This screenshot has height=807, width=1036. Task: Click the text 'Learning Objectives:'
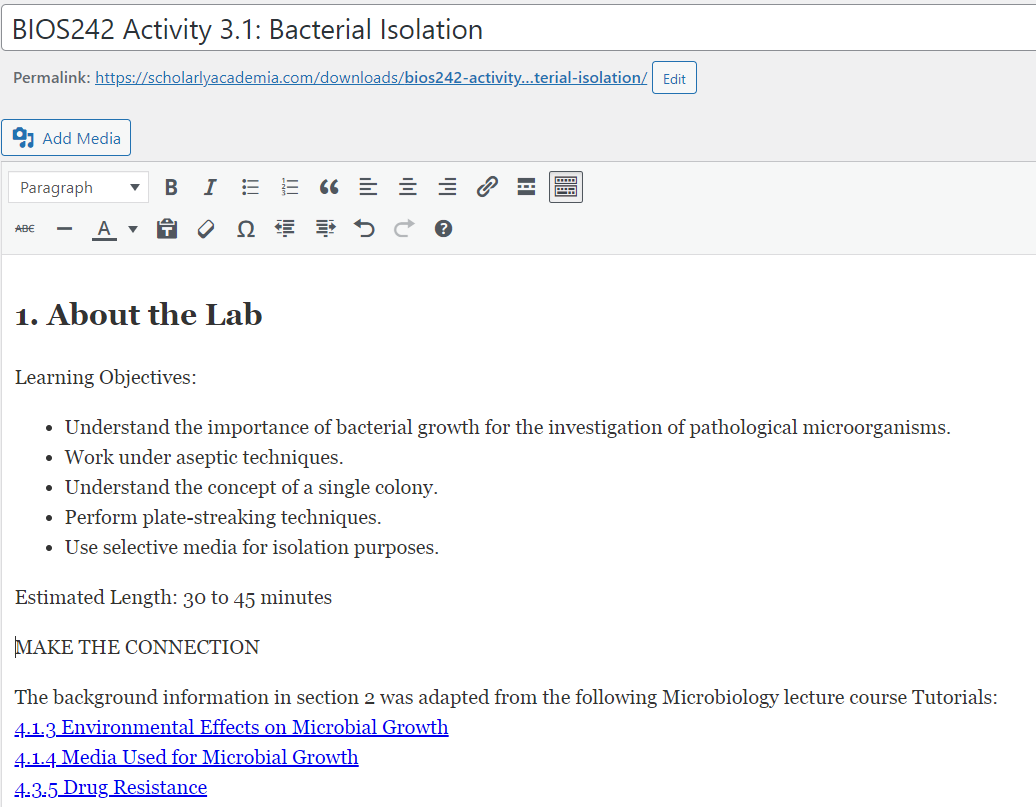(x=106, y=377)
